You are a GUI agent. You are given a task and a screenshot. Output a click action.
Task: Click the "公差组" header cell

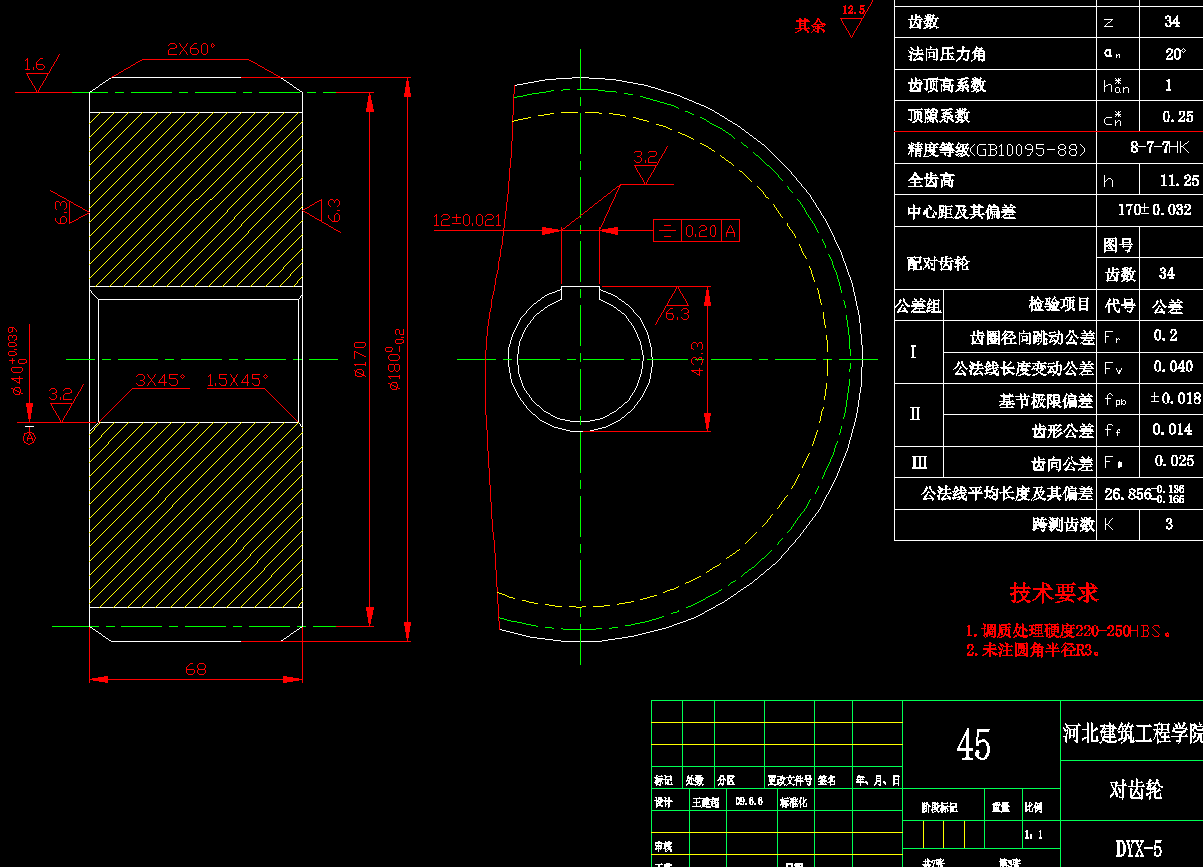[918, 306]
